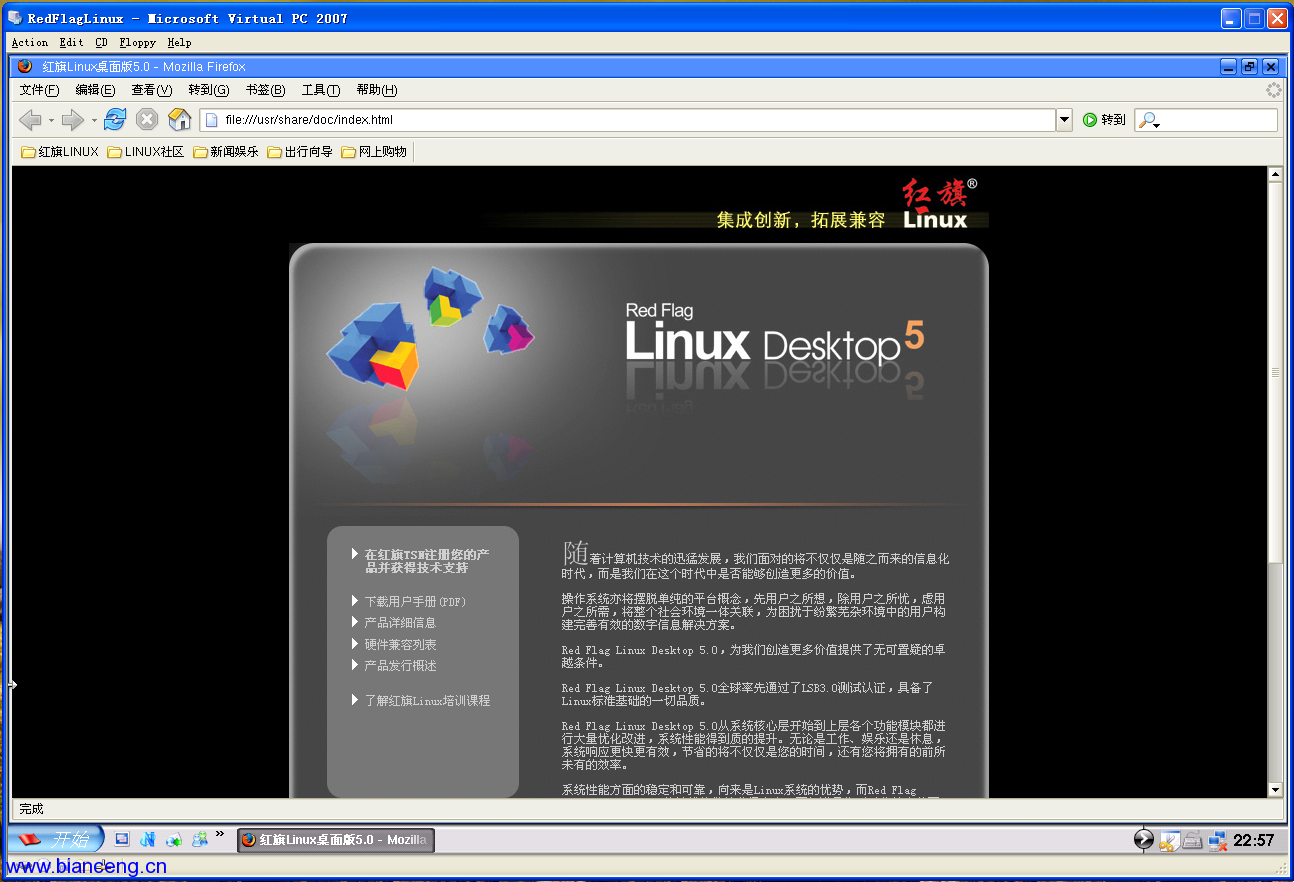Image resolution: width=1294 pixels, height=882 pixels.
Task: Click the 开始 start button
Action: [55, 839]
